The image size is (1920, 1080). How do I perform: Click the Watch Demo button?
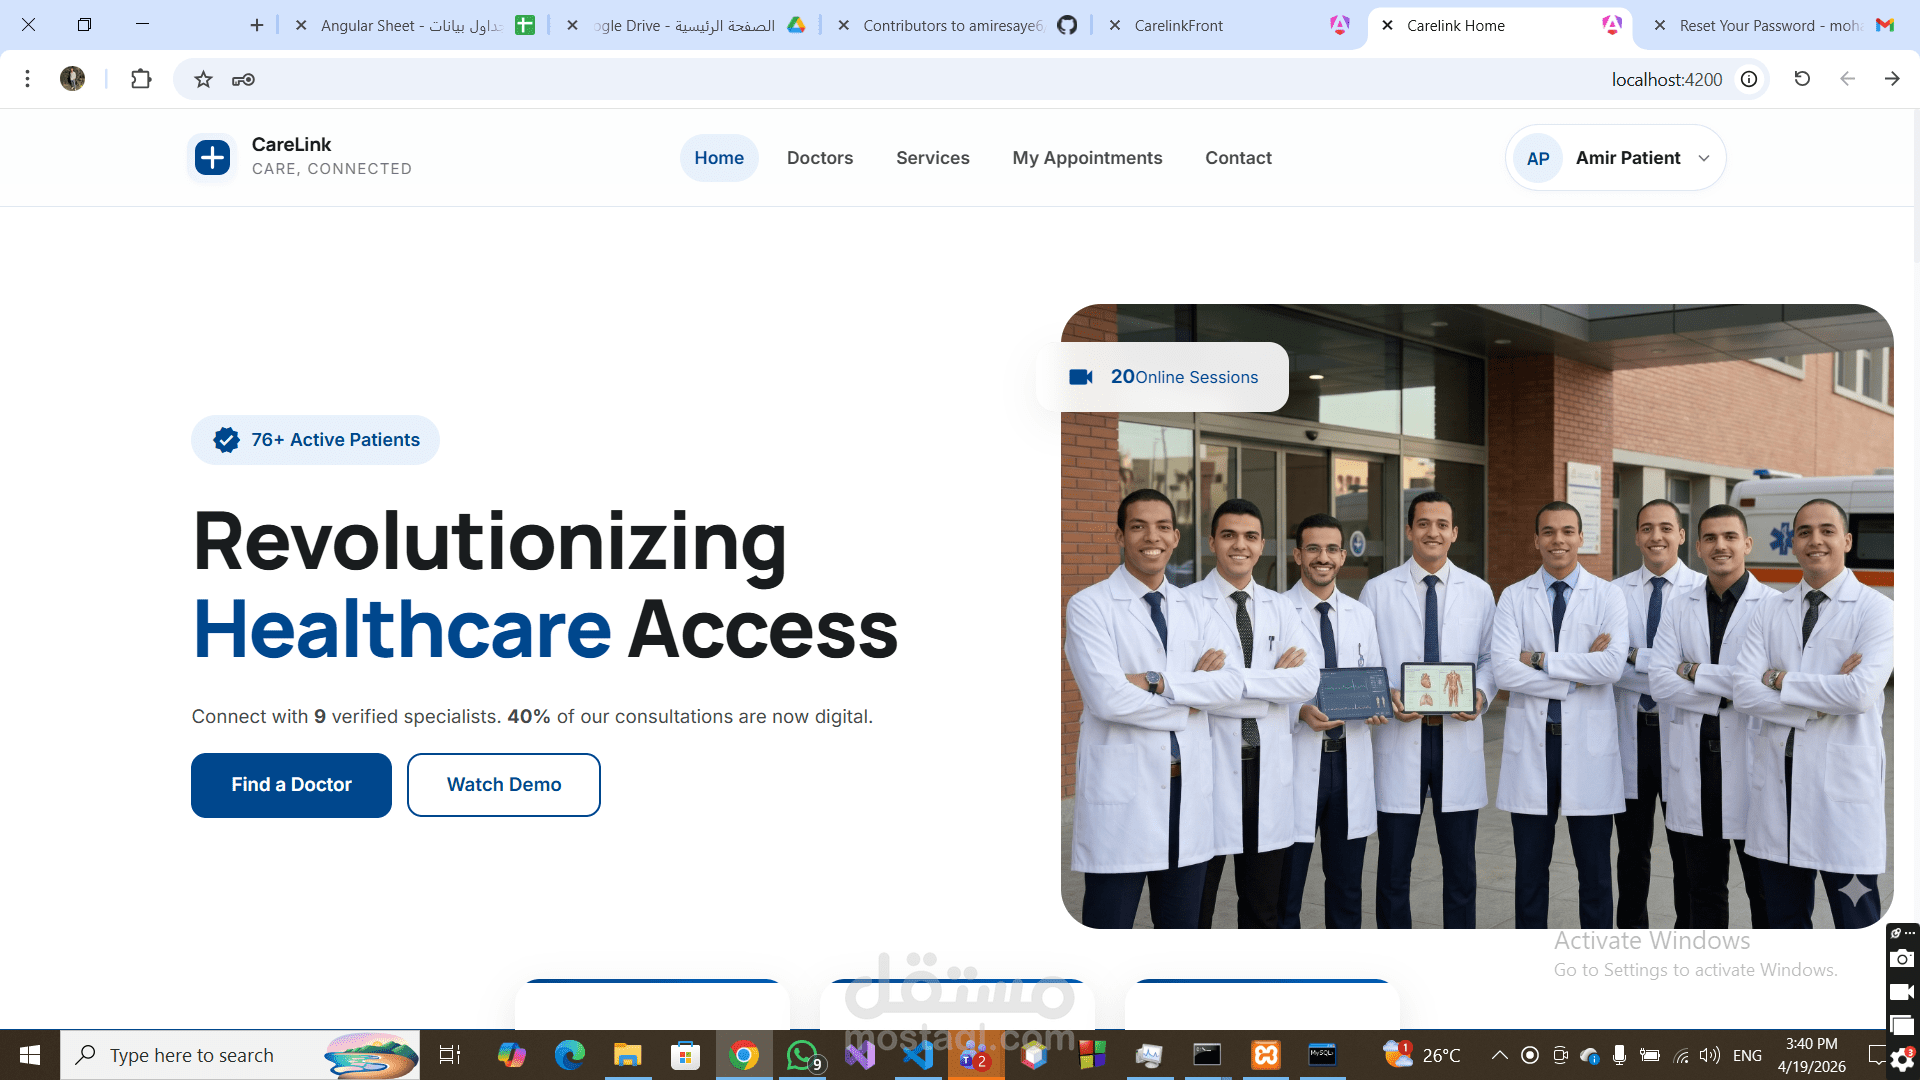pos(504,785)
